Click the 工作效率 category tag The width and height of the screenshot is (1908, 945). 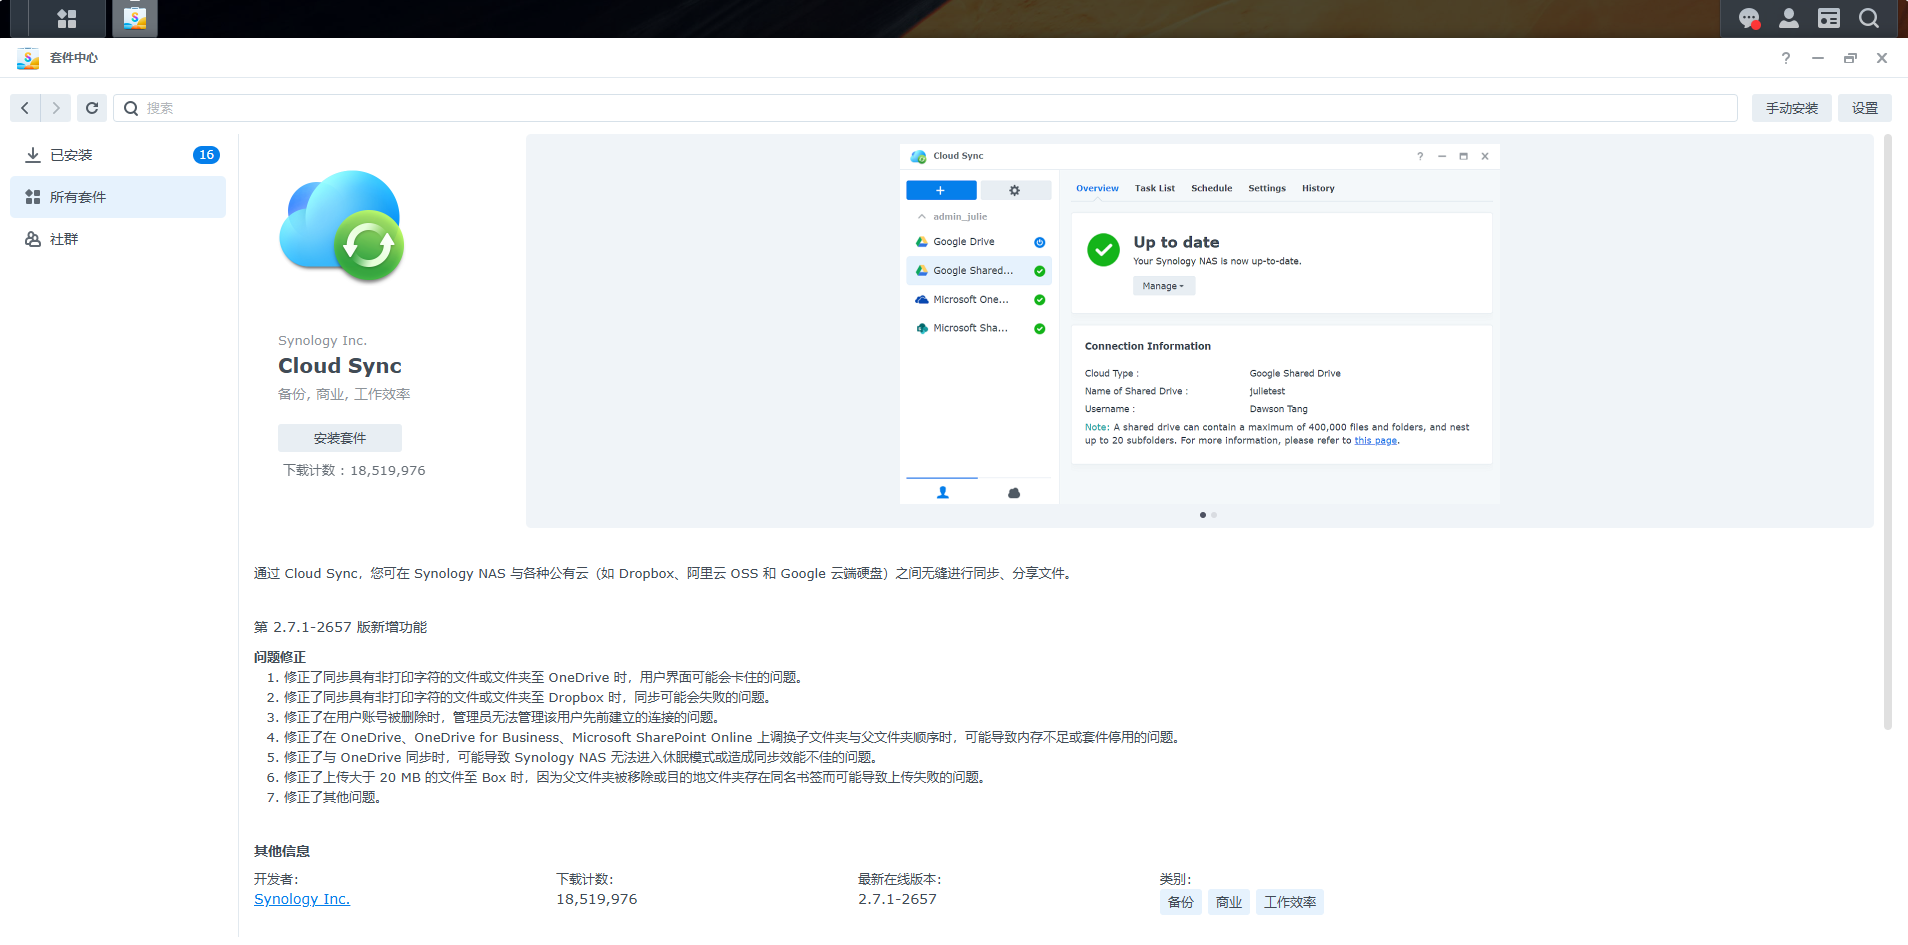pyautogui.click(x=1290, y=902)
